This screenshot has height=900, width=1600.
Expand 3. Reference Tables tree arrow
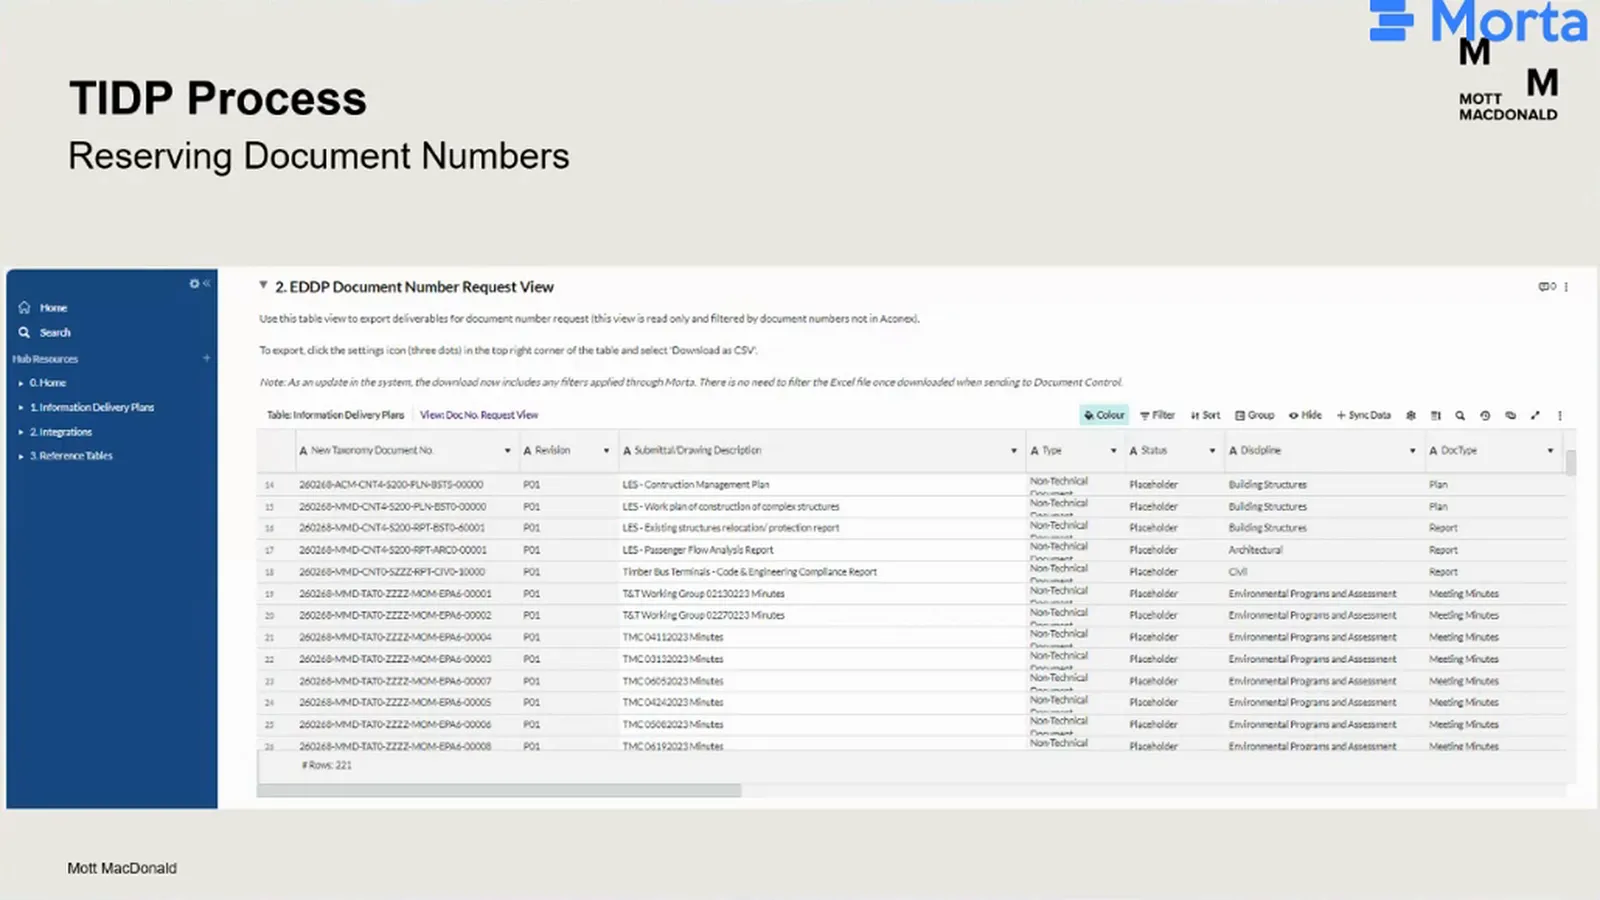tap(20, 456)
